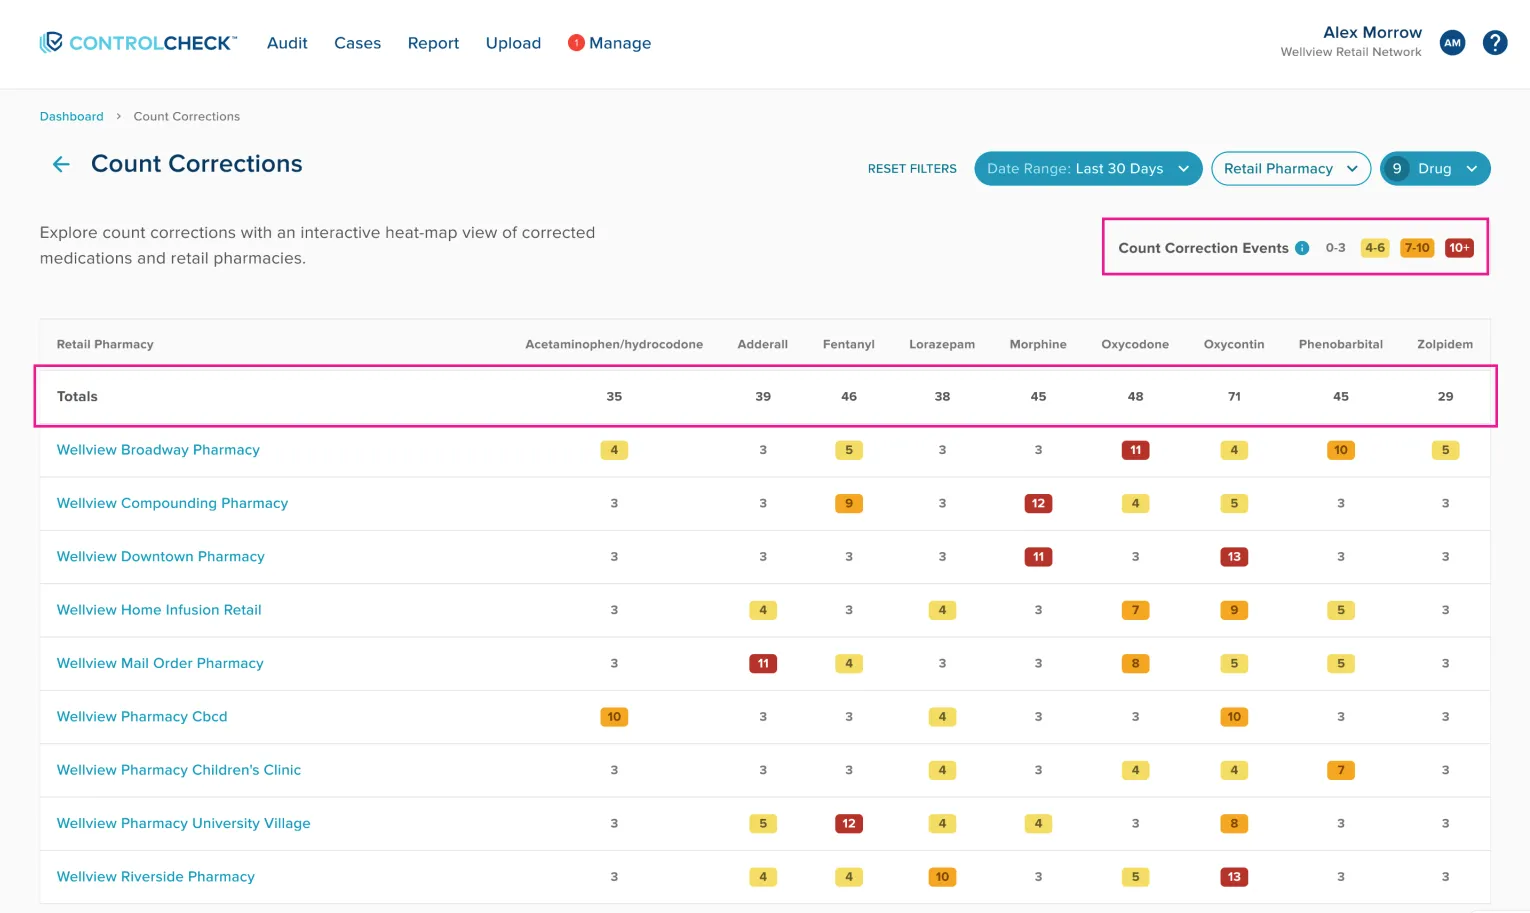The height and width of the screenshot is (913, 1530).
Task: Open Wellview Riverside Pharmacy link
Action: click(156, 877)
